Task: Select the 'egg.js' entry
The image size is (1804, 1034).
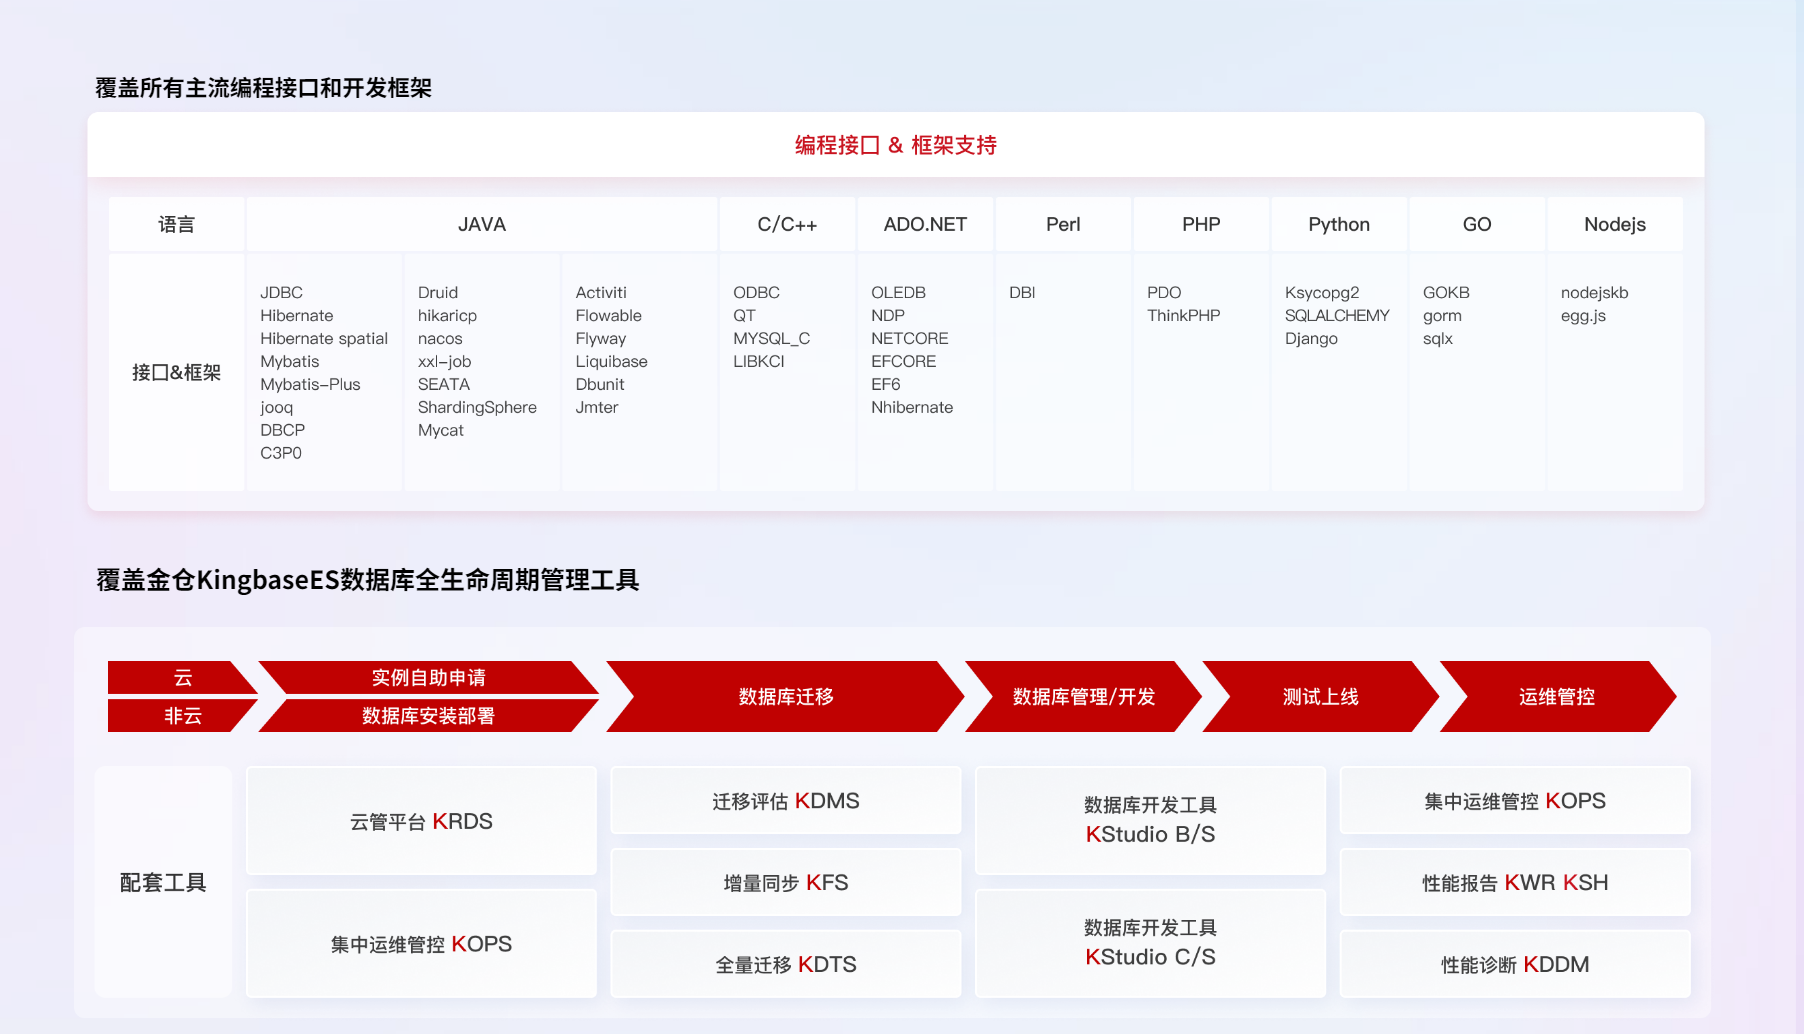Action: 1583,315
